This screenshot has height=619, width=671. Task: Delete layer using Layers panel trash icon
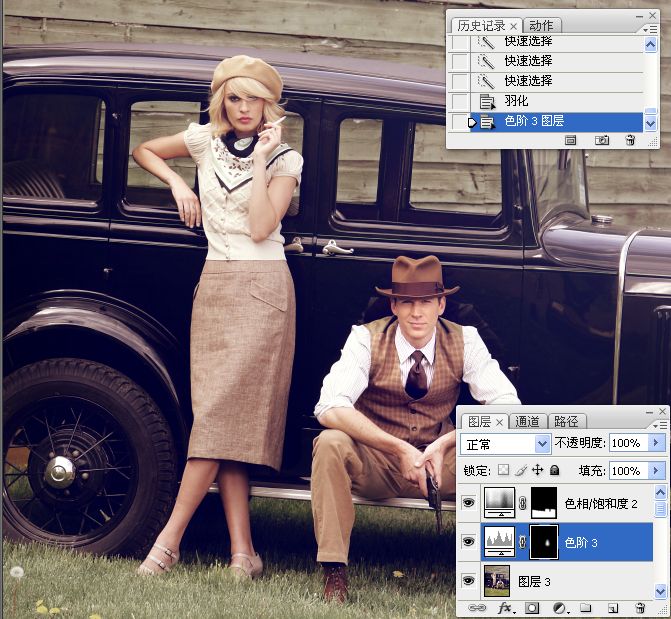click(640, 607)
